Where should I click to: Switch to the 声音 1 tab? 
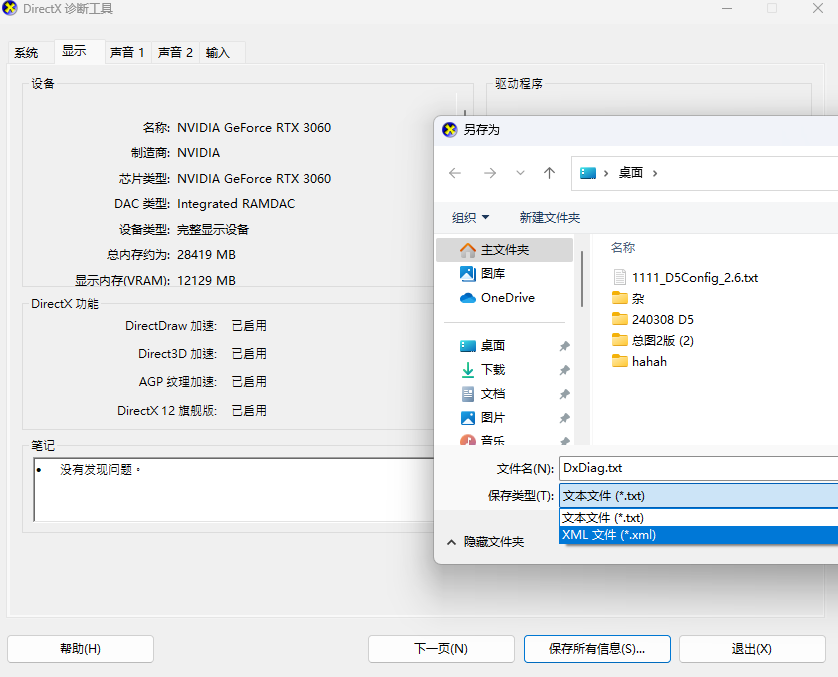click(127, 52)
